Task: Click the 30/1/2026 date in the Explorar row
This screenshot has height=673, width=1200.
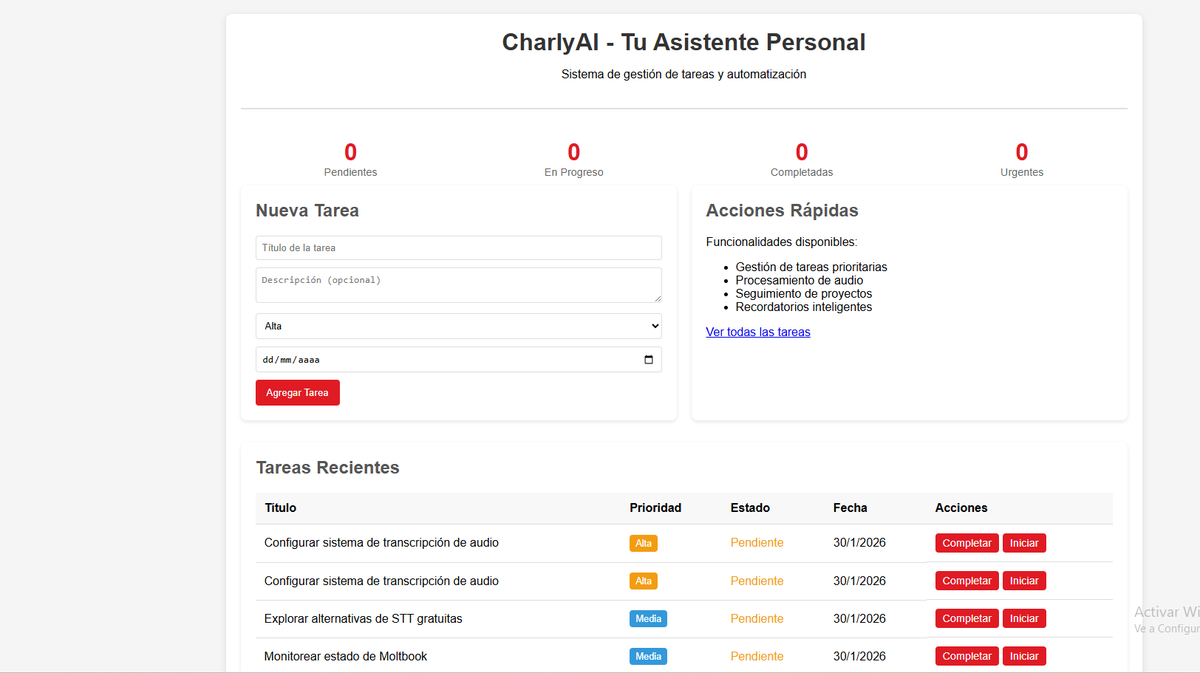Action: click(x=860, y=618)
